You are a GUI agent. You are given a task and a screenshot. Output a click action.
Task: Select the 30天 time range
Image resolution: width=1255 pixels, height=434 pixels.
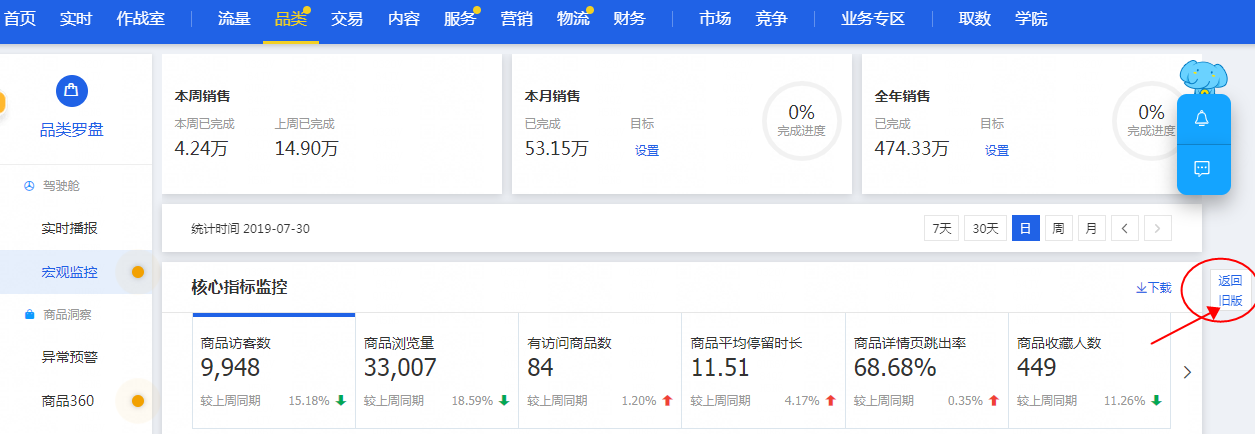[985, 228]
